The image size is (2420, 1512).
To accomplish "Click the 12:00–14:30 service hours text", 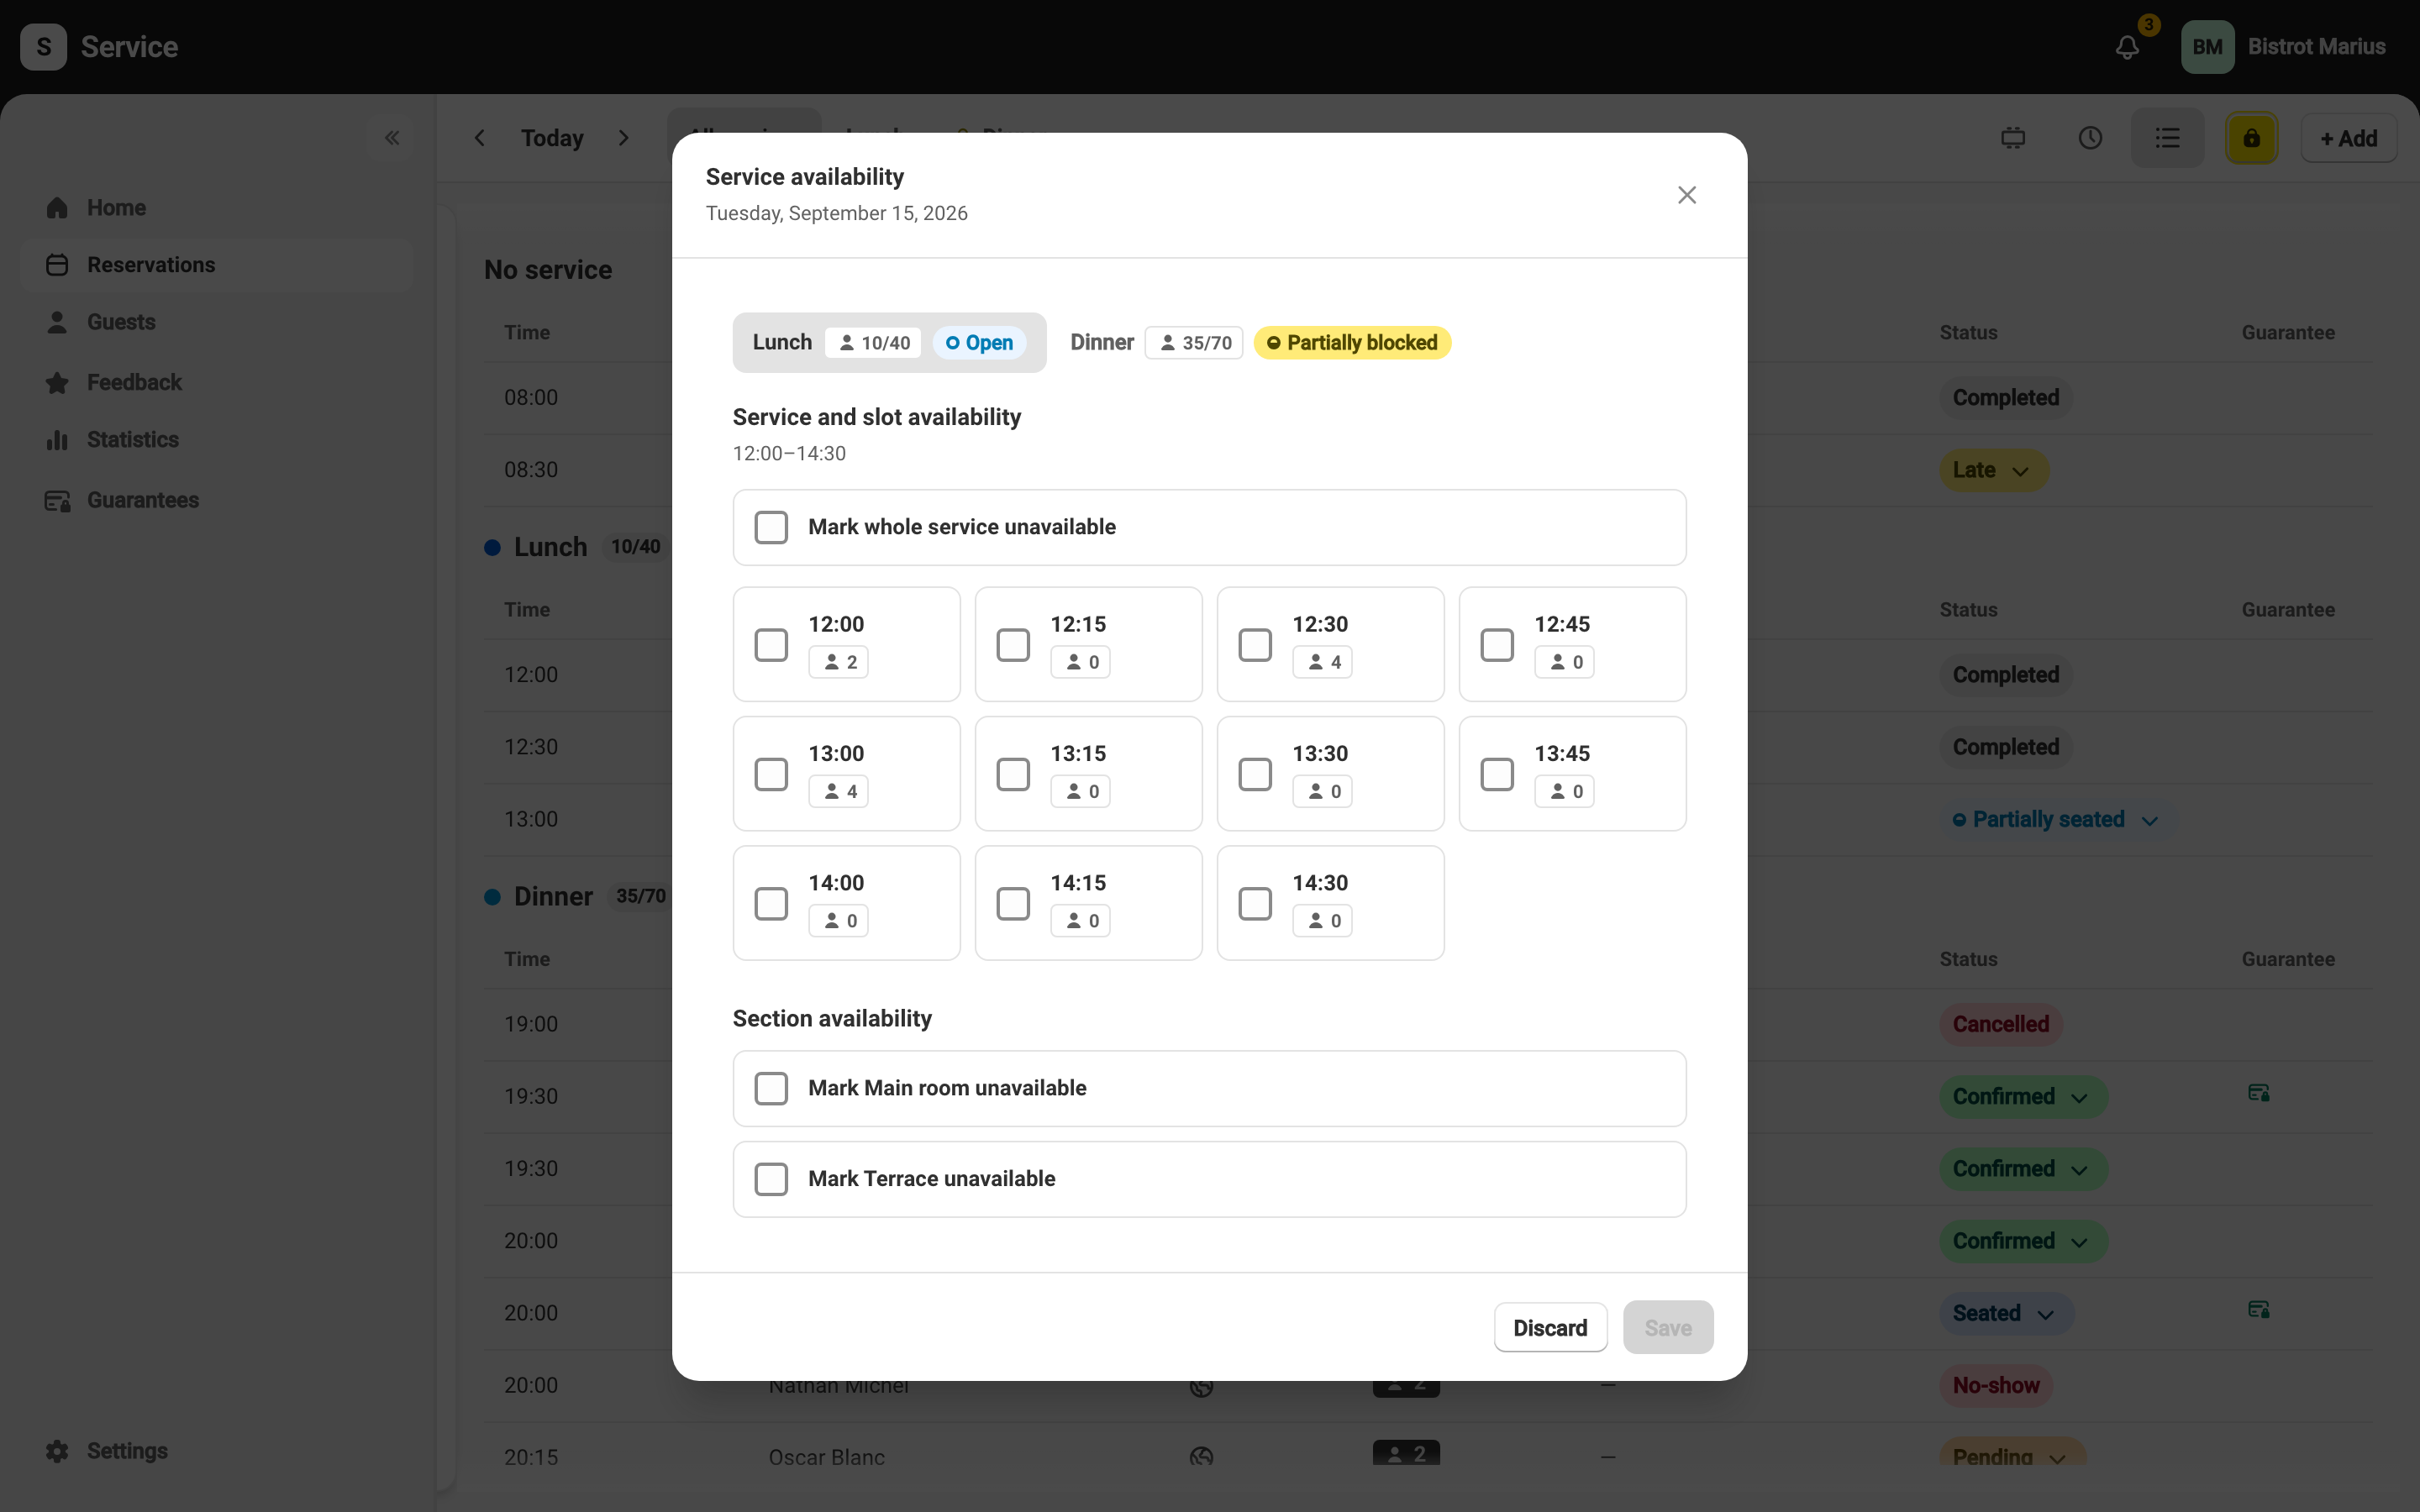I will 789,454.
